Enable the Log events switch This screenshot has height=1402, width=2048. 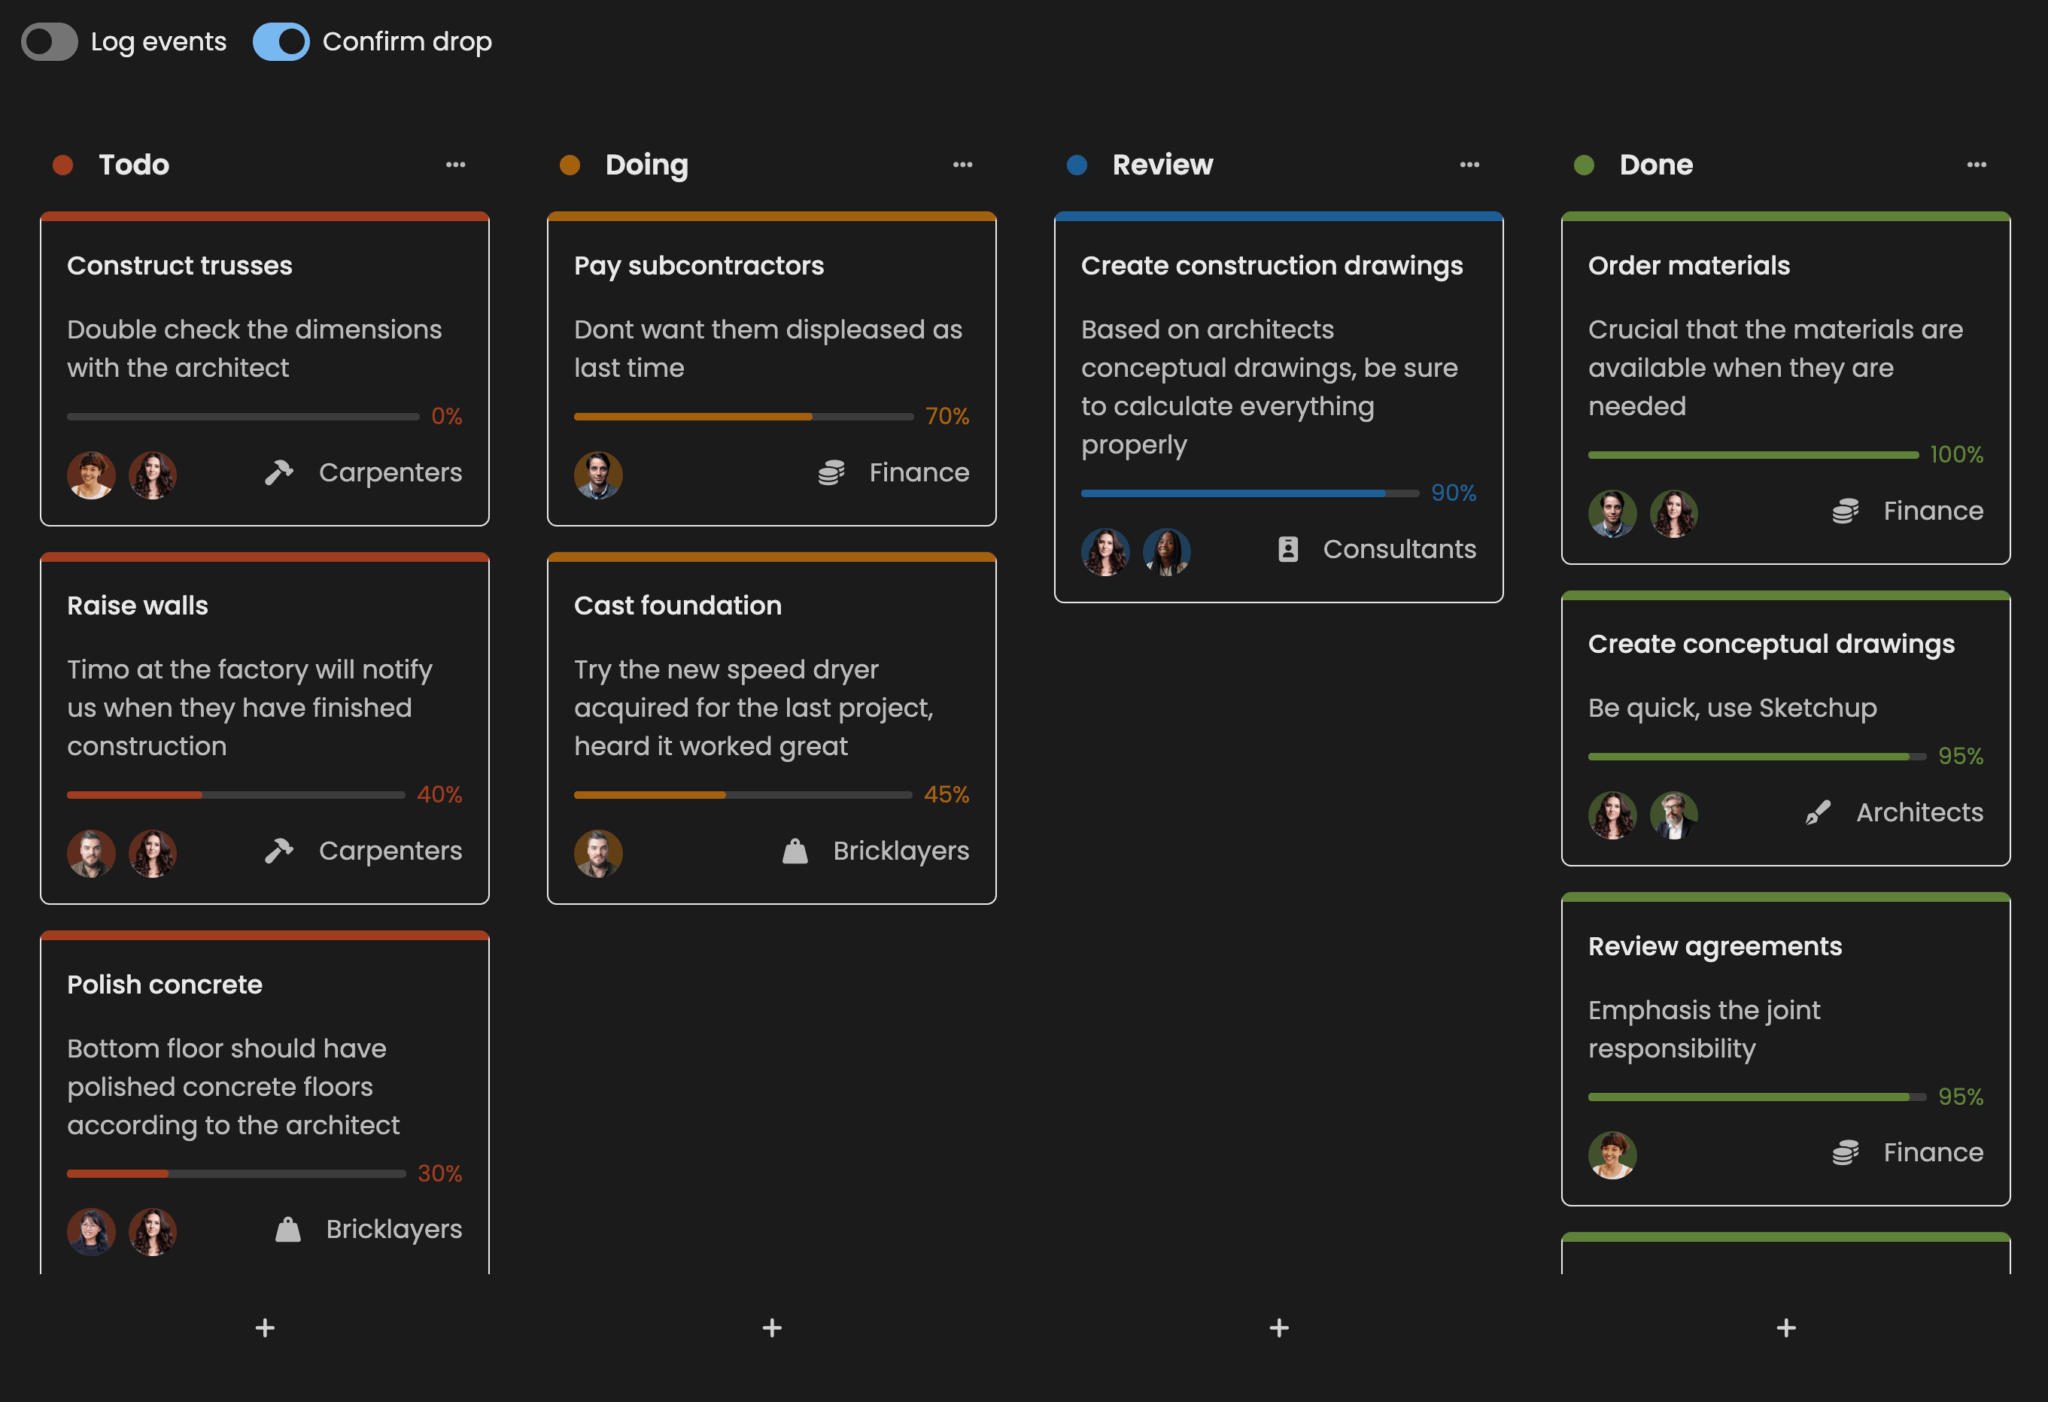point(50,42)
